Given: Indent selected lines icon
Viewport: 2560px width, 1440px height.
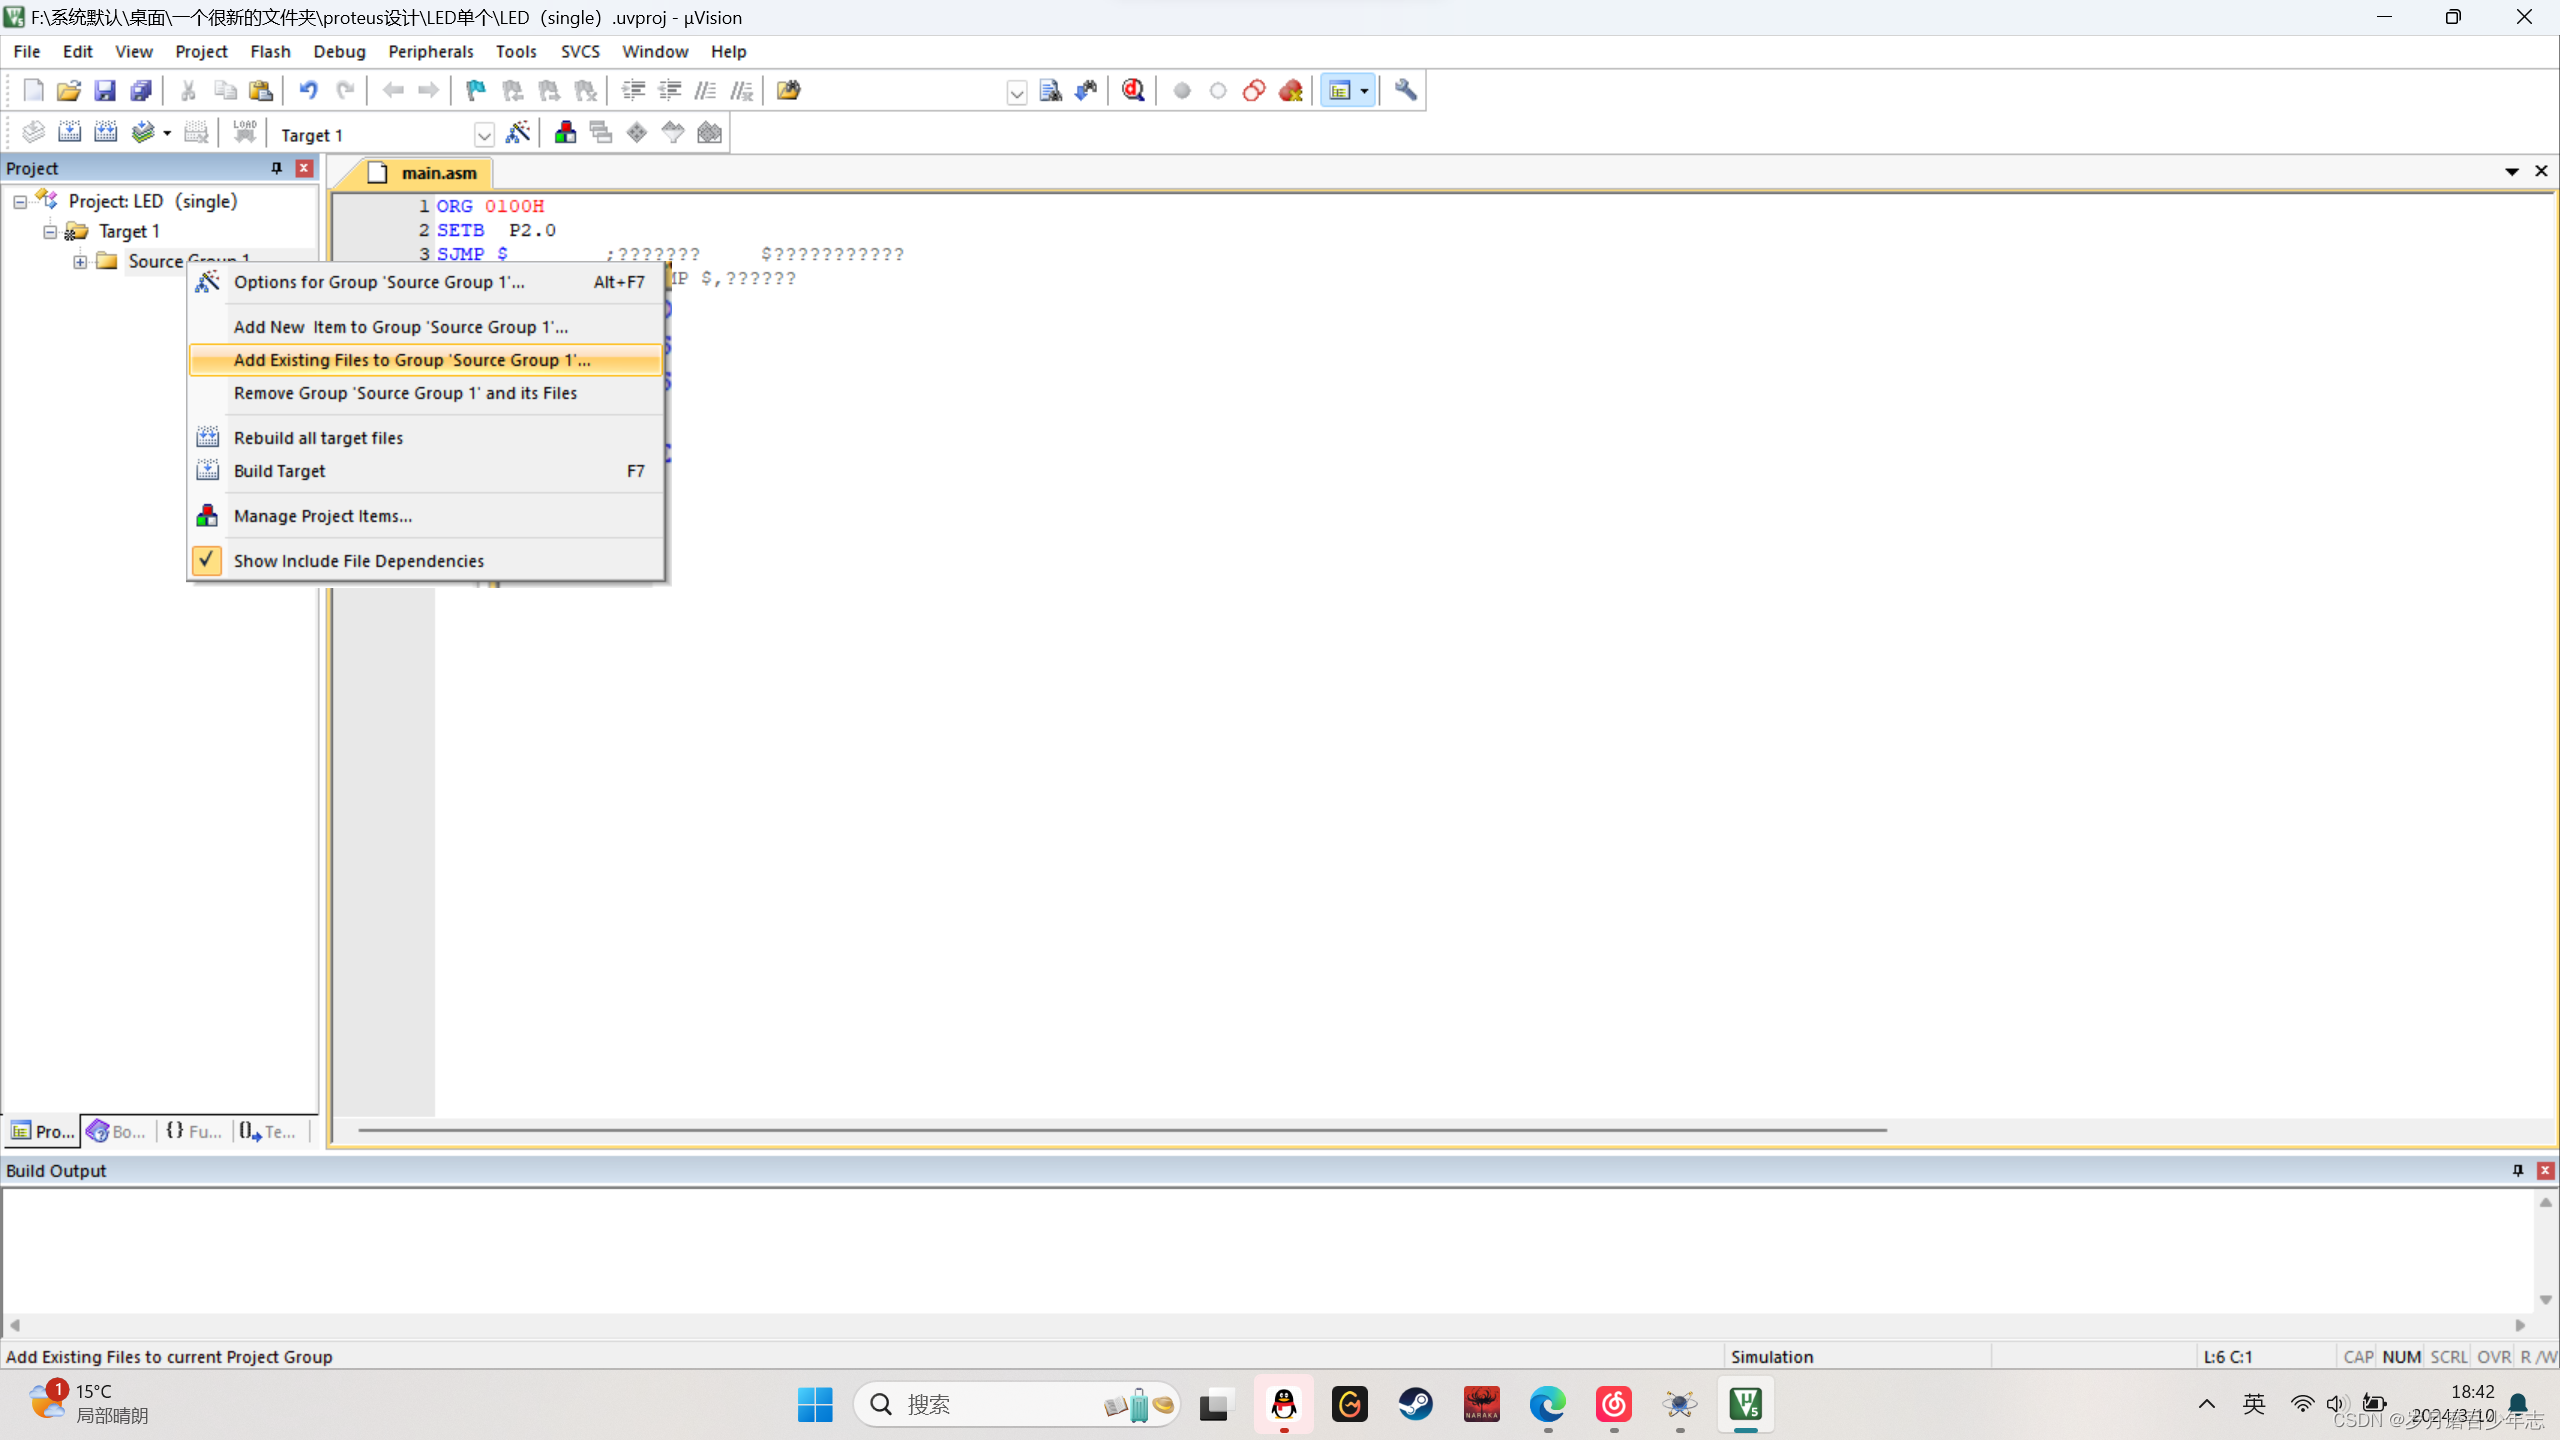Looking at the screenshot, I should 633,91.
